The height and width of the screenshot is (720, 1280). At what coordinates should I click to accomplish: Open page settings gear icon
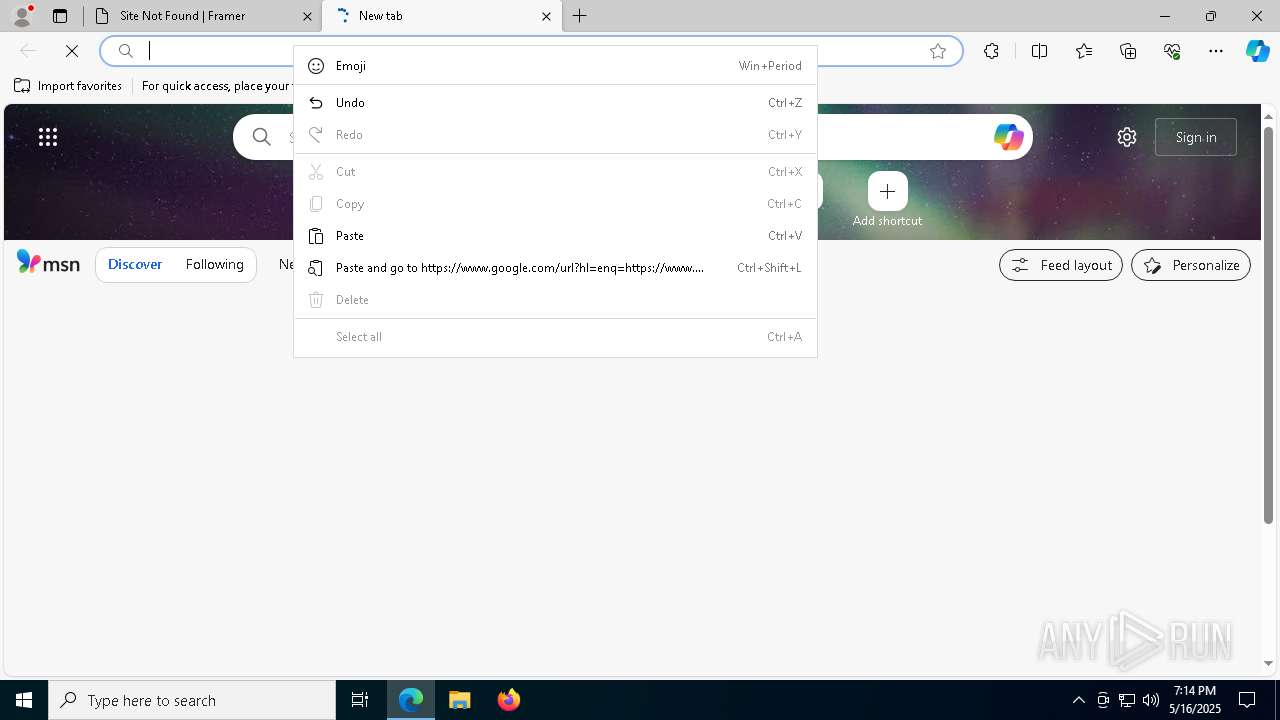[x=1127, y=137]
